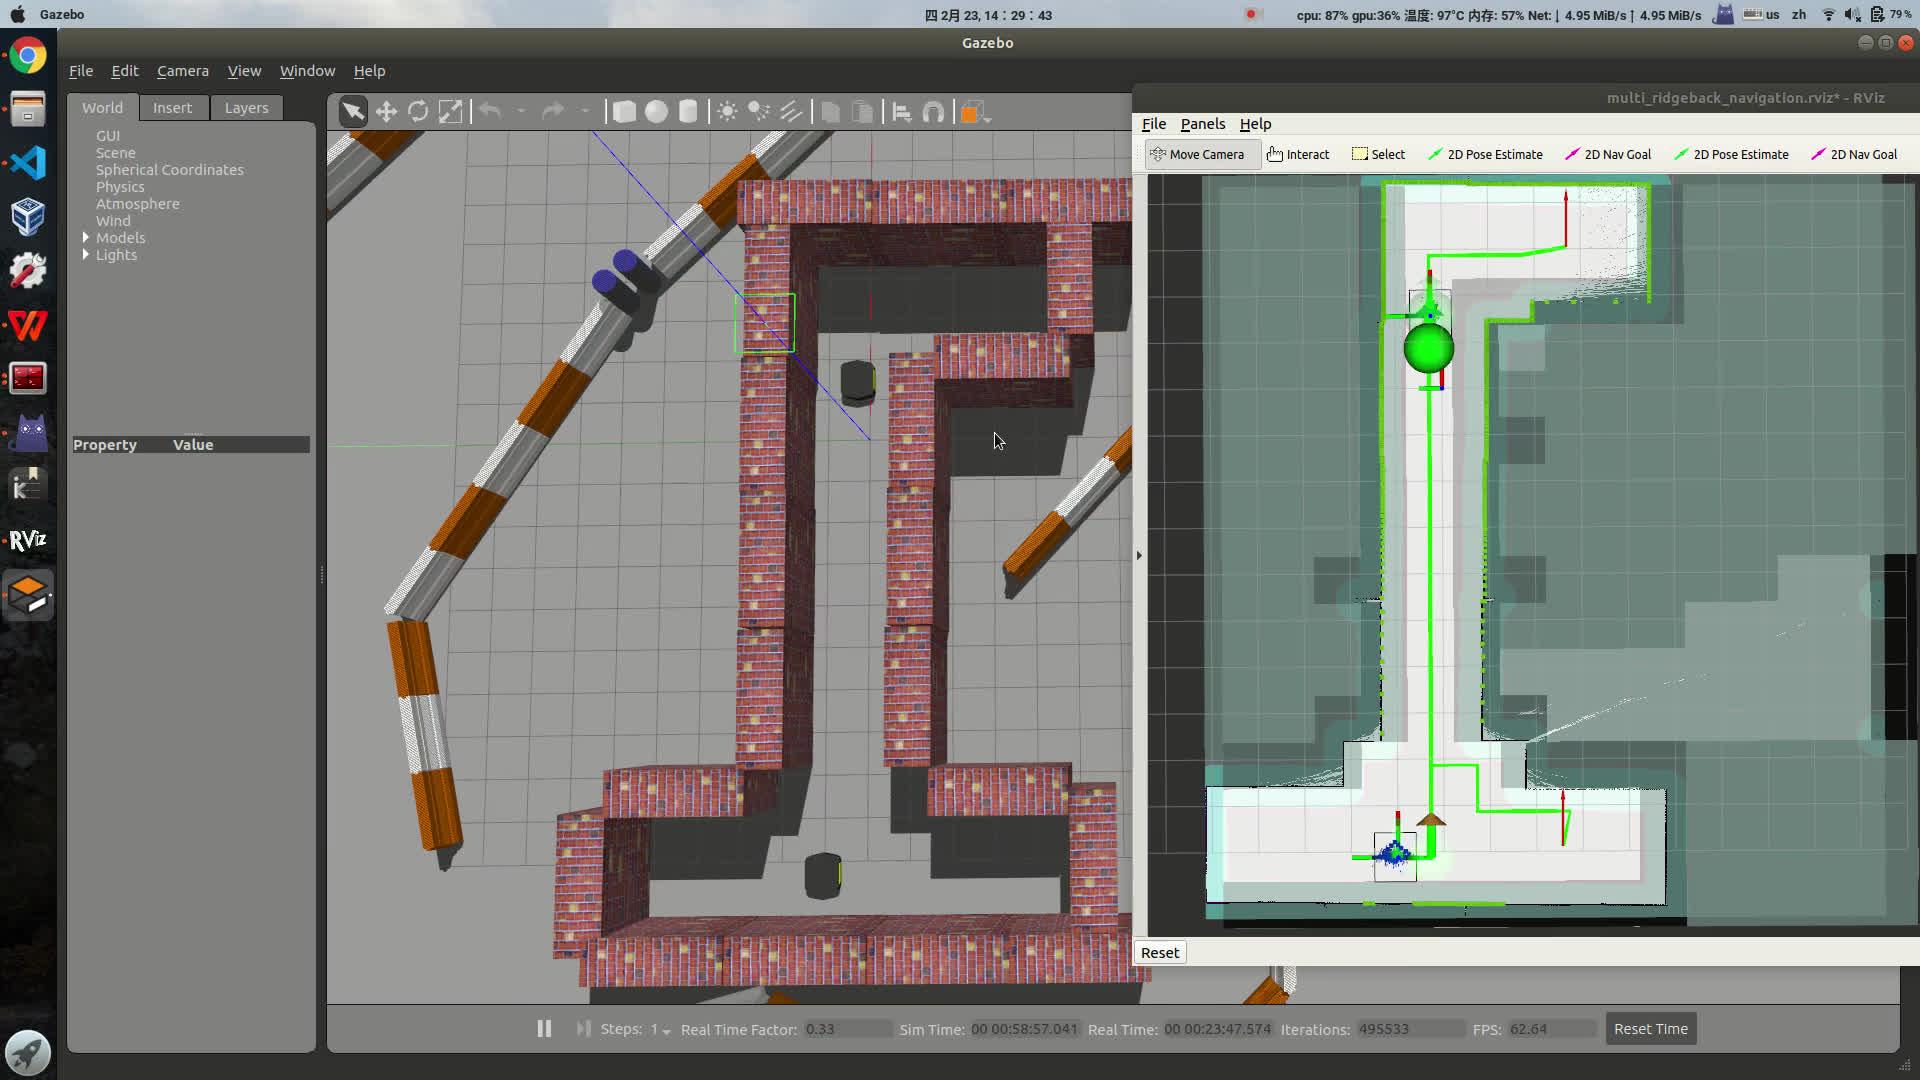
Task: Switch to the Insert tab
Action: point(172,108)
